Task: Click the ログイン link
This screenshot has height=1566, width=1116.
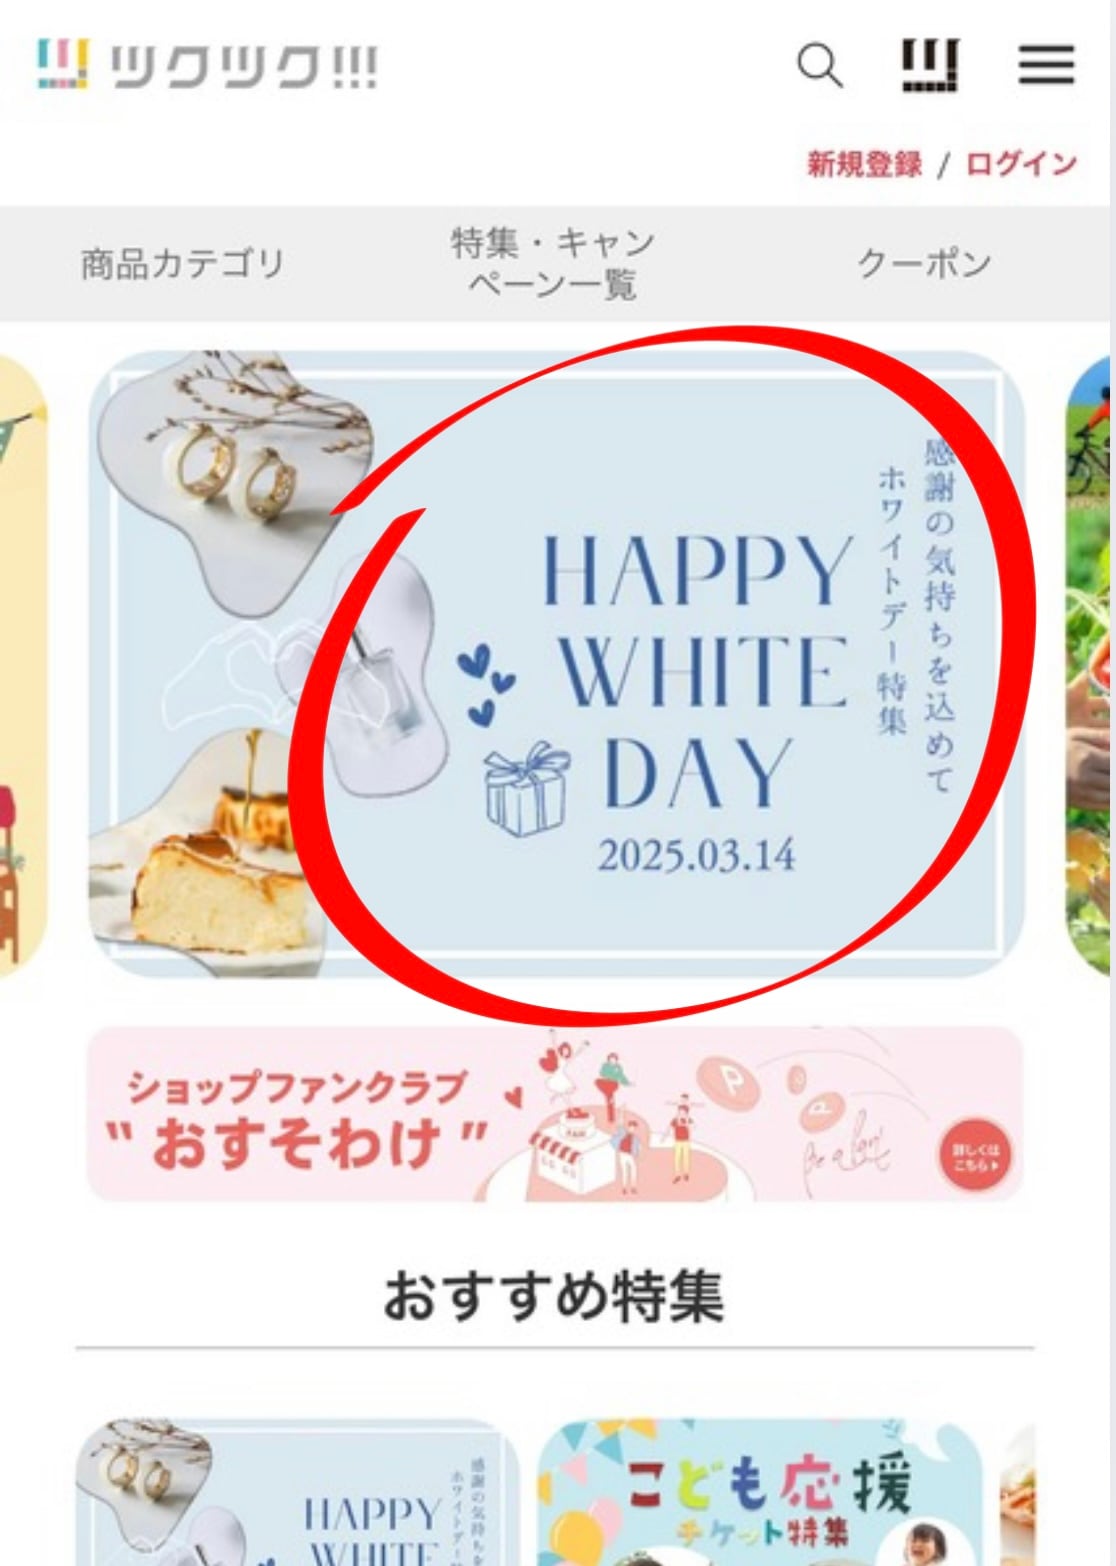Action: tap(1021, 164)
